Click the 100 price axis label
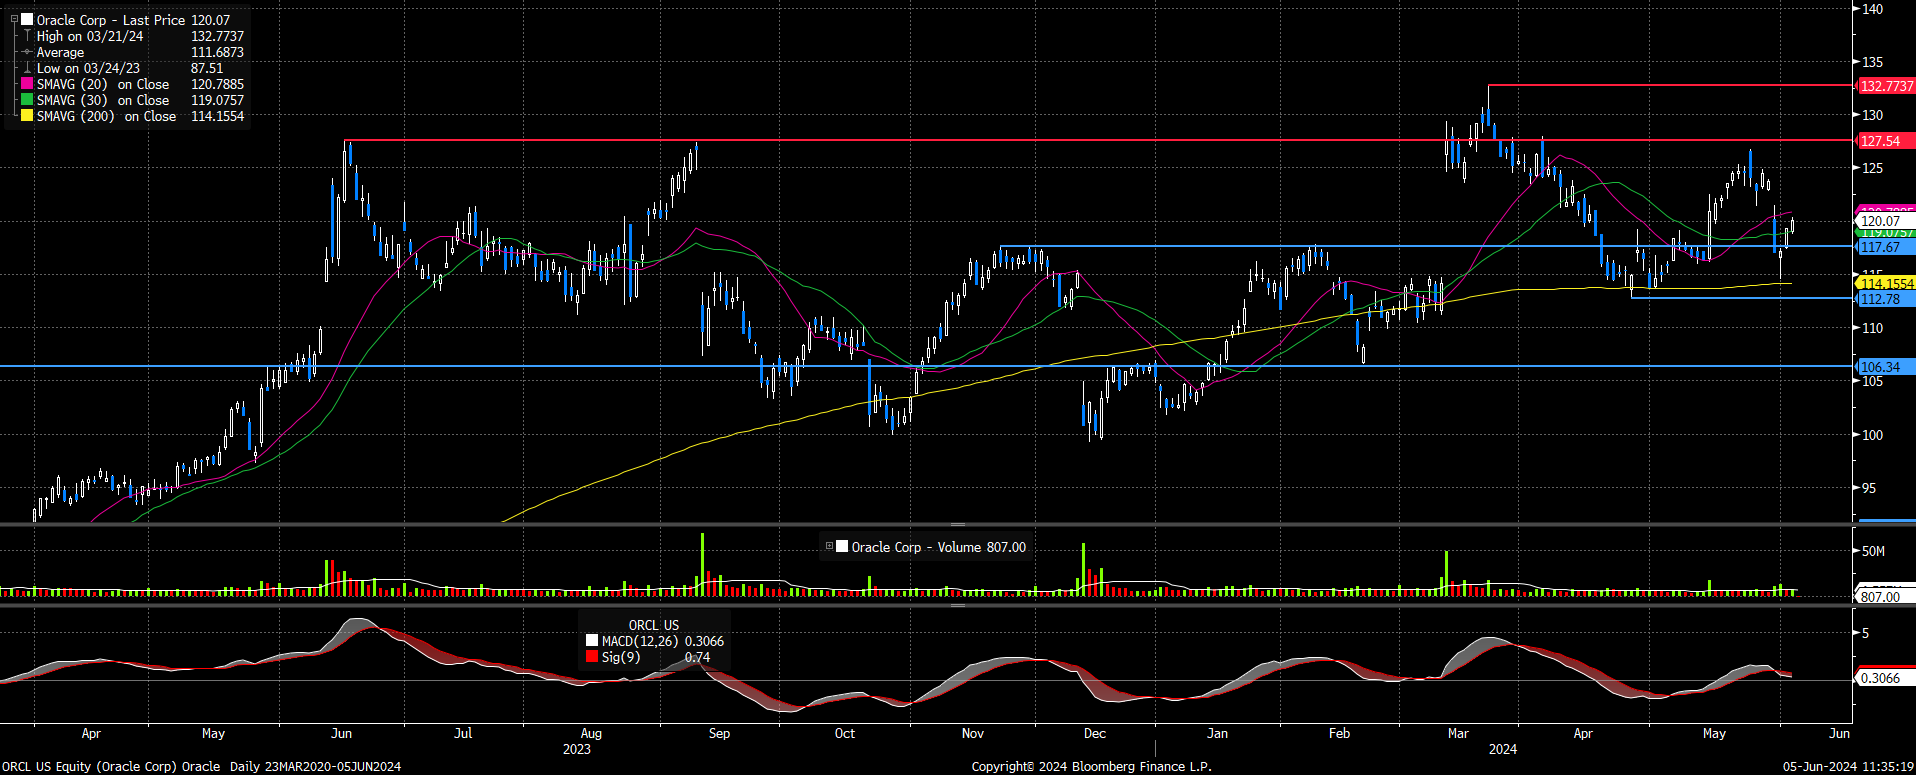 [1872, 435]
